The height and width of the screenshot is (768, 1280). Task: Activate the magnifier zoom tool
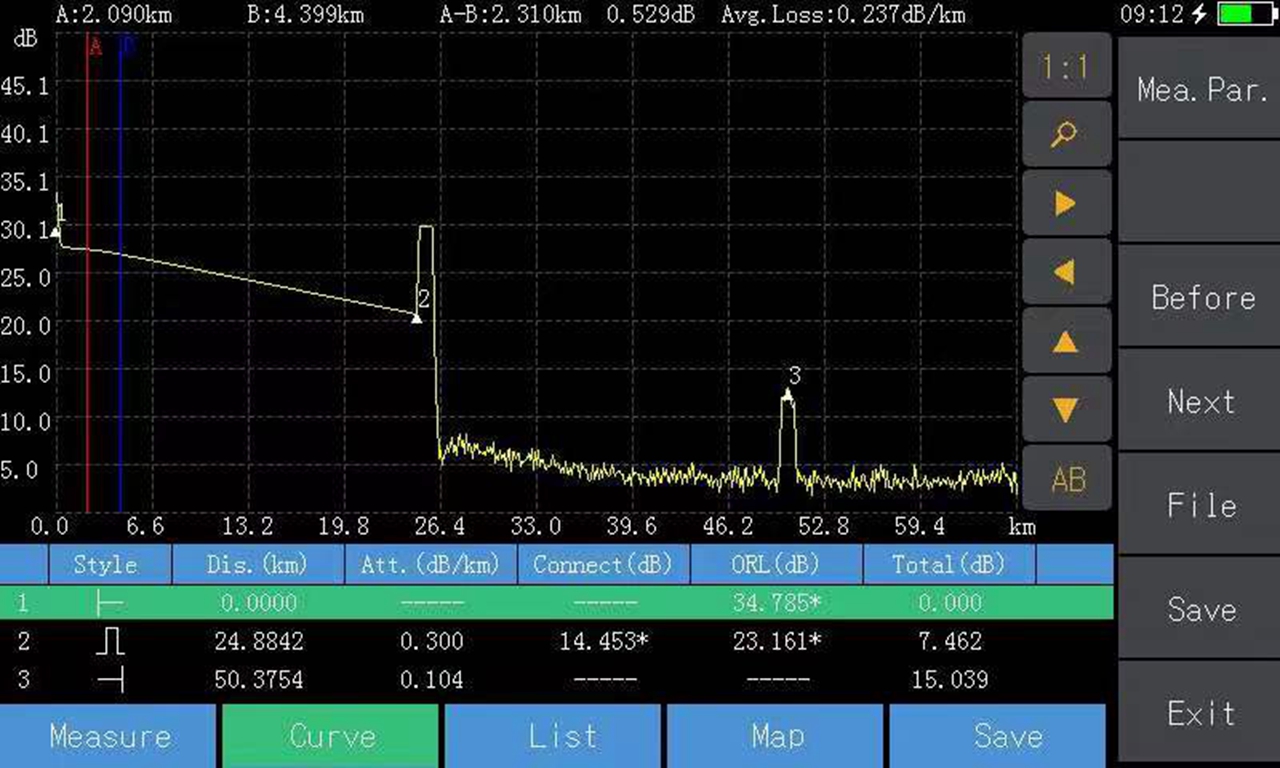pyautogui.click(x=1066, y=135)
